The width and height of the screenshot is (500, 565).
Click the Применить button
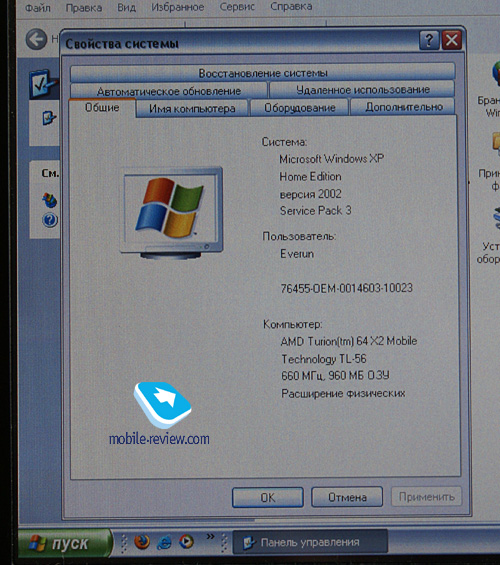tap(427, 497)
